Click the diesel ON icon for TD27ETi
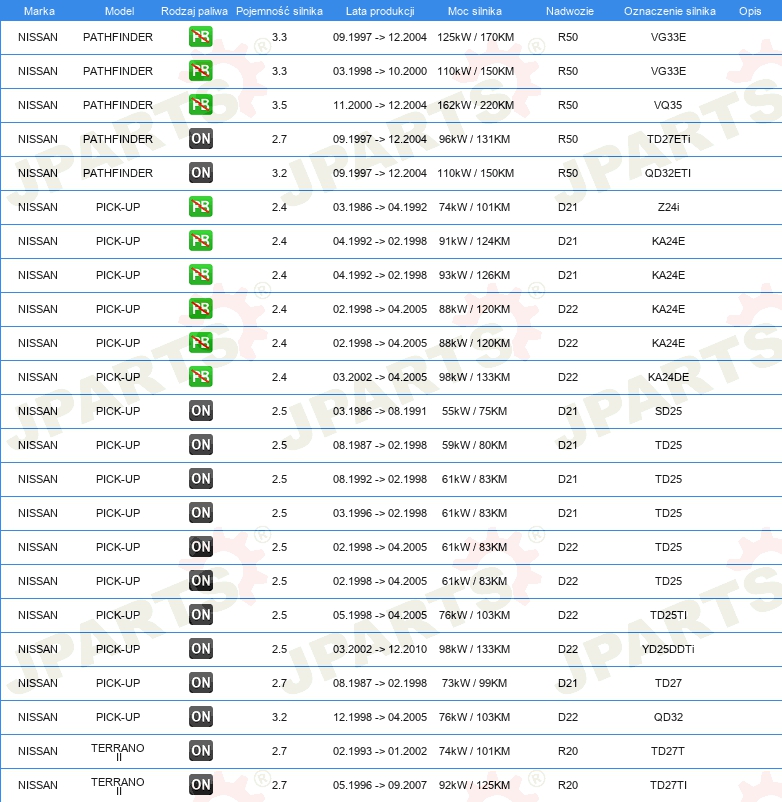 [200, 139]
